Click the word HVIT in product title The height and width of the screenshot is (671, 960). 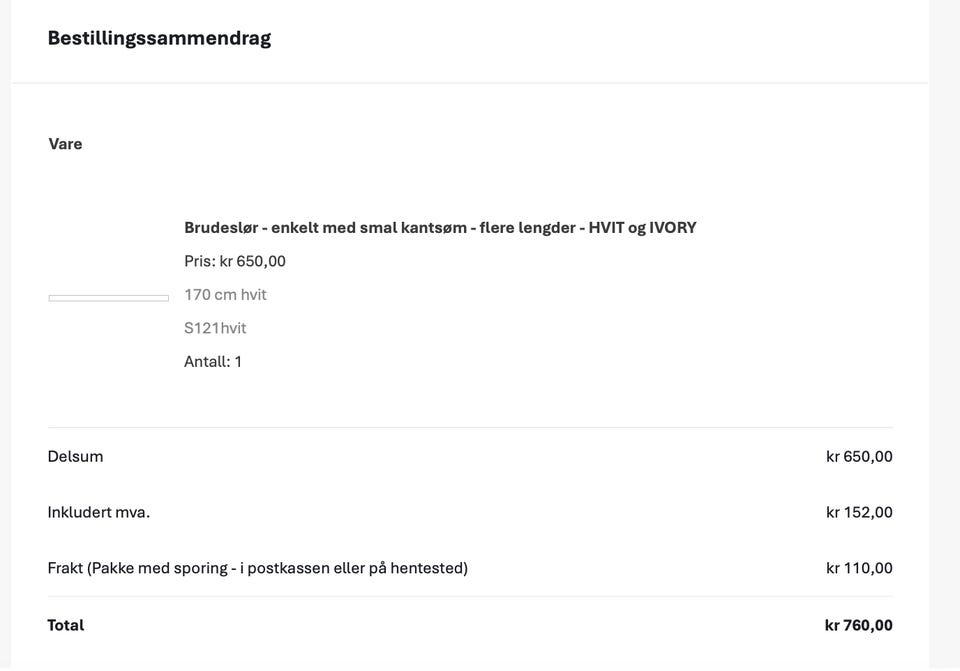click(x=606, y=228)
